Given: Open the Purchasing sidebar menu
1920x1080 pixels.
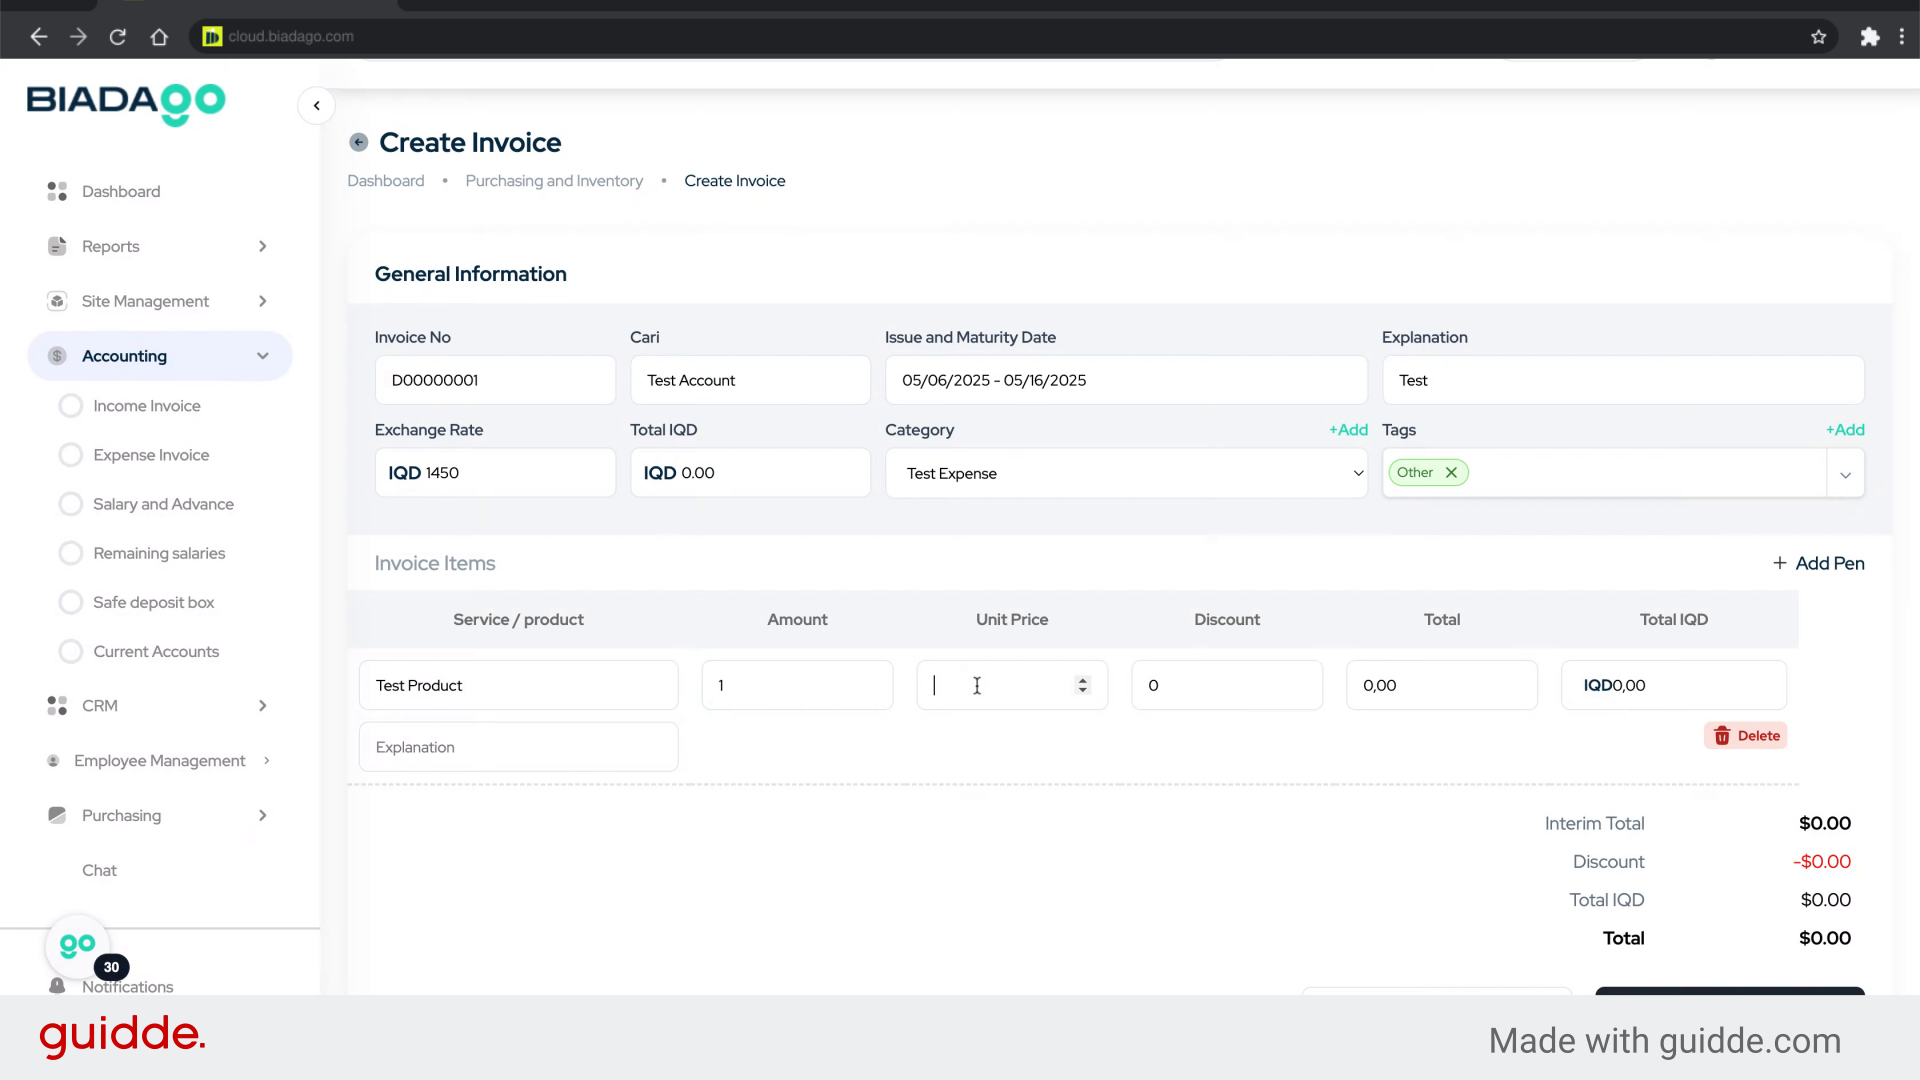Looking at the screenshot, I should coord(121,815).
